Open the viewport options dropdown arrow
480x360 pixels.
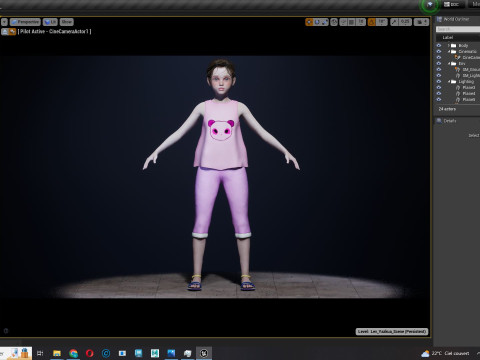(4, 22)
